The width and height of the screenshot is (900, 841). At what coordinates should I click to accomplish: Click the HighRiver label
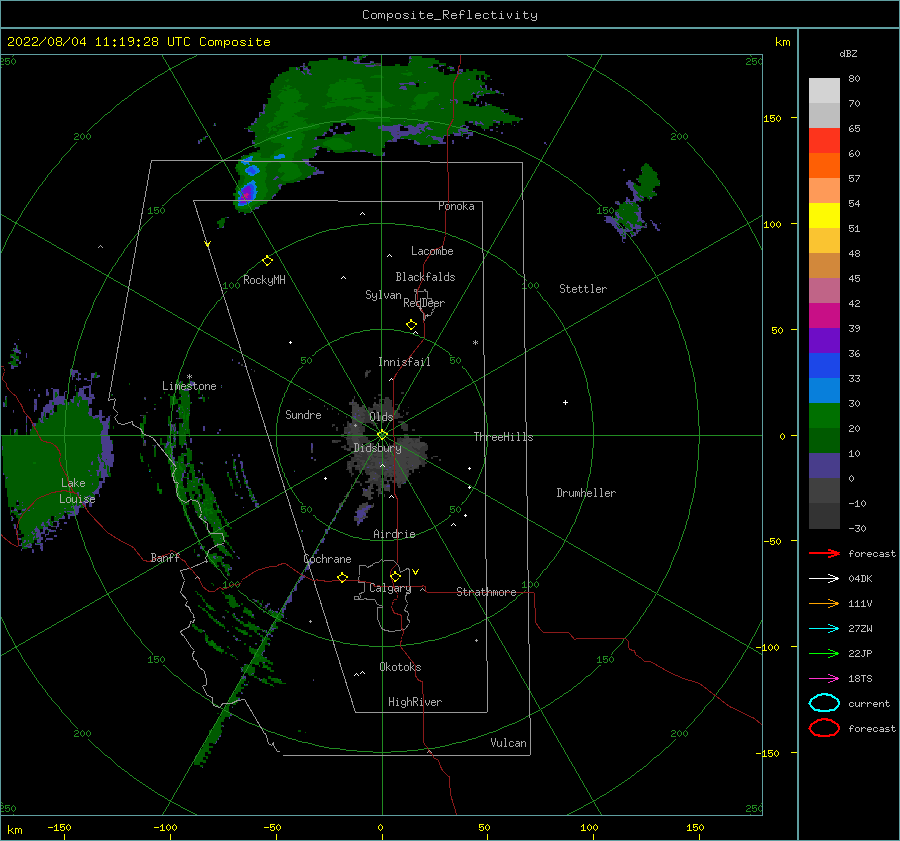click(415, 702)
